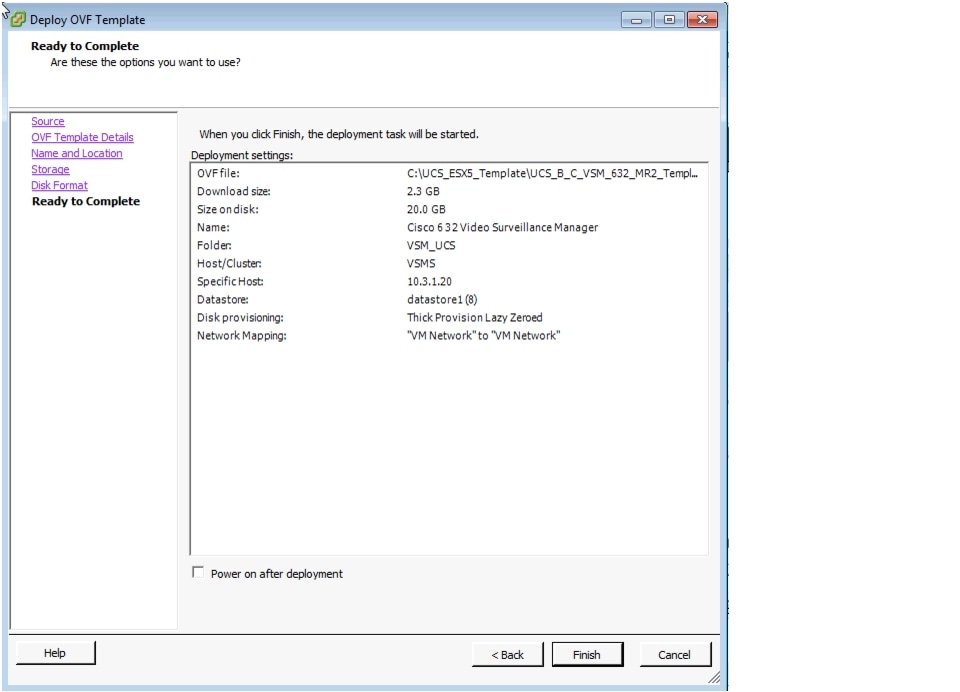Image resolution: width=960 pixels, height=692 pixels.
Task: Navigate to the Source step
Action: click(x=47, y=121)
